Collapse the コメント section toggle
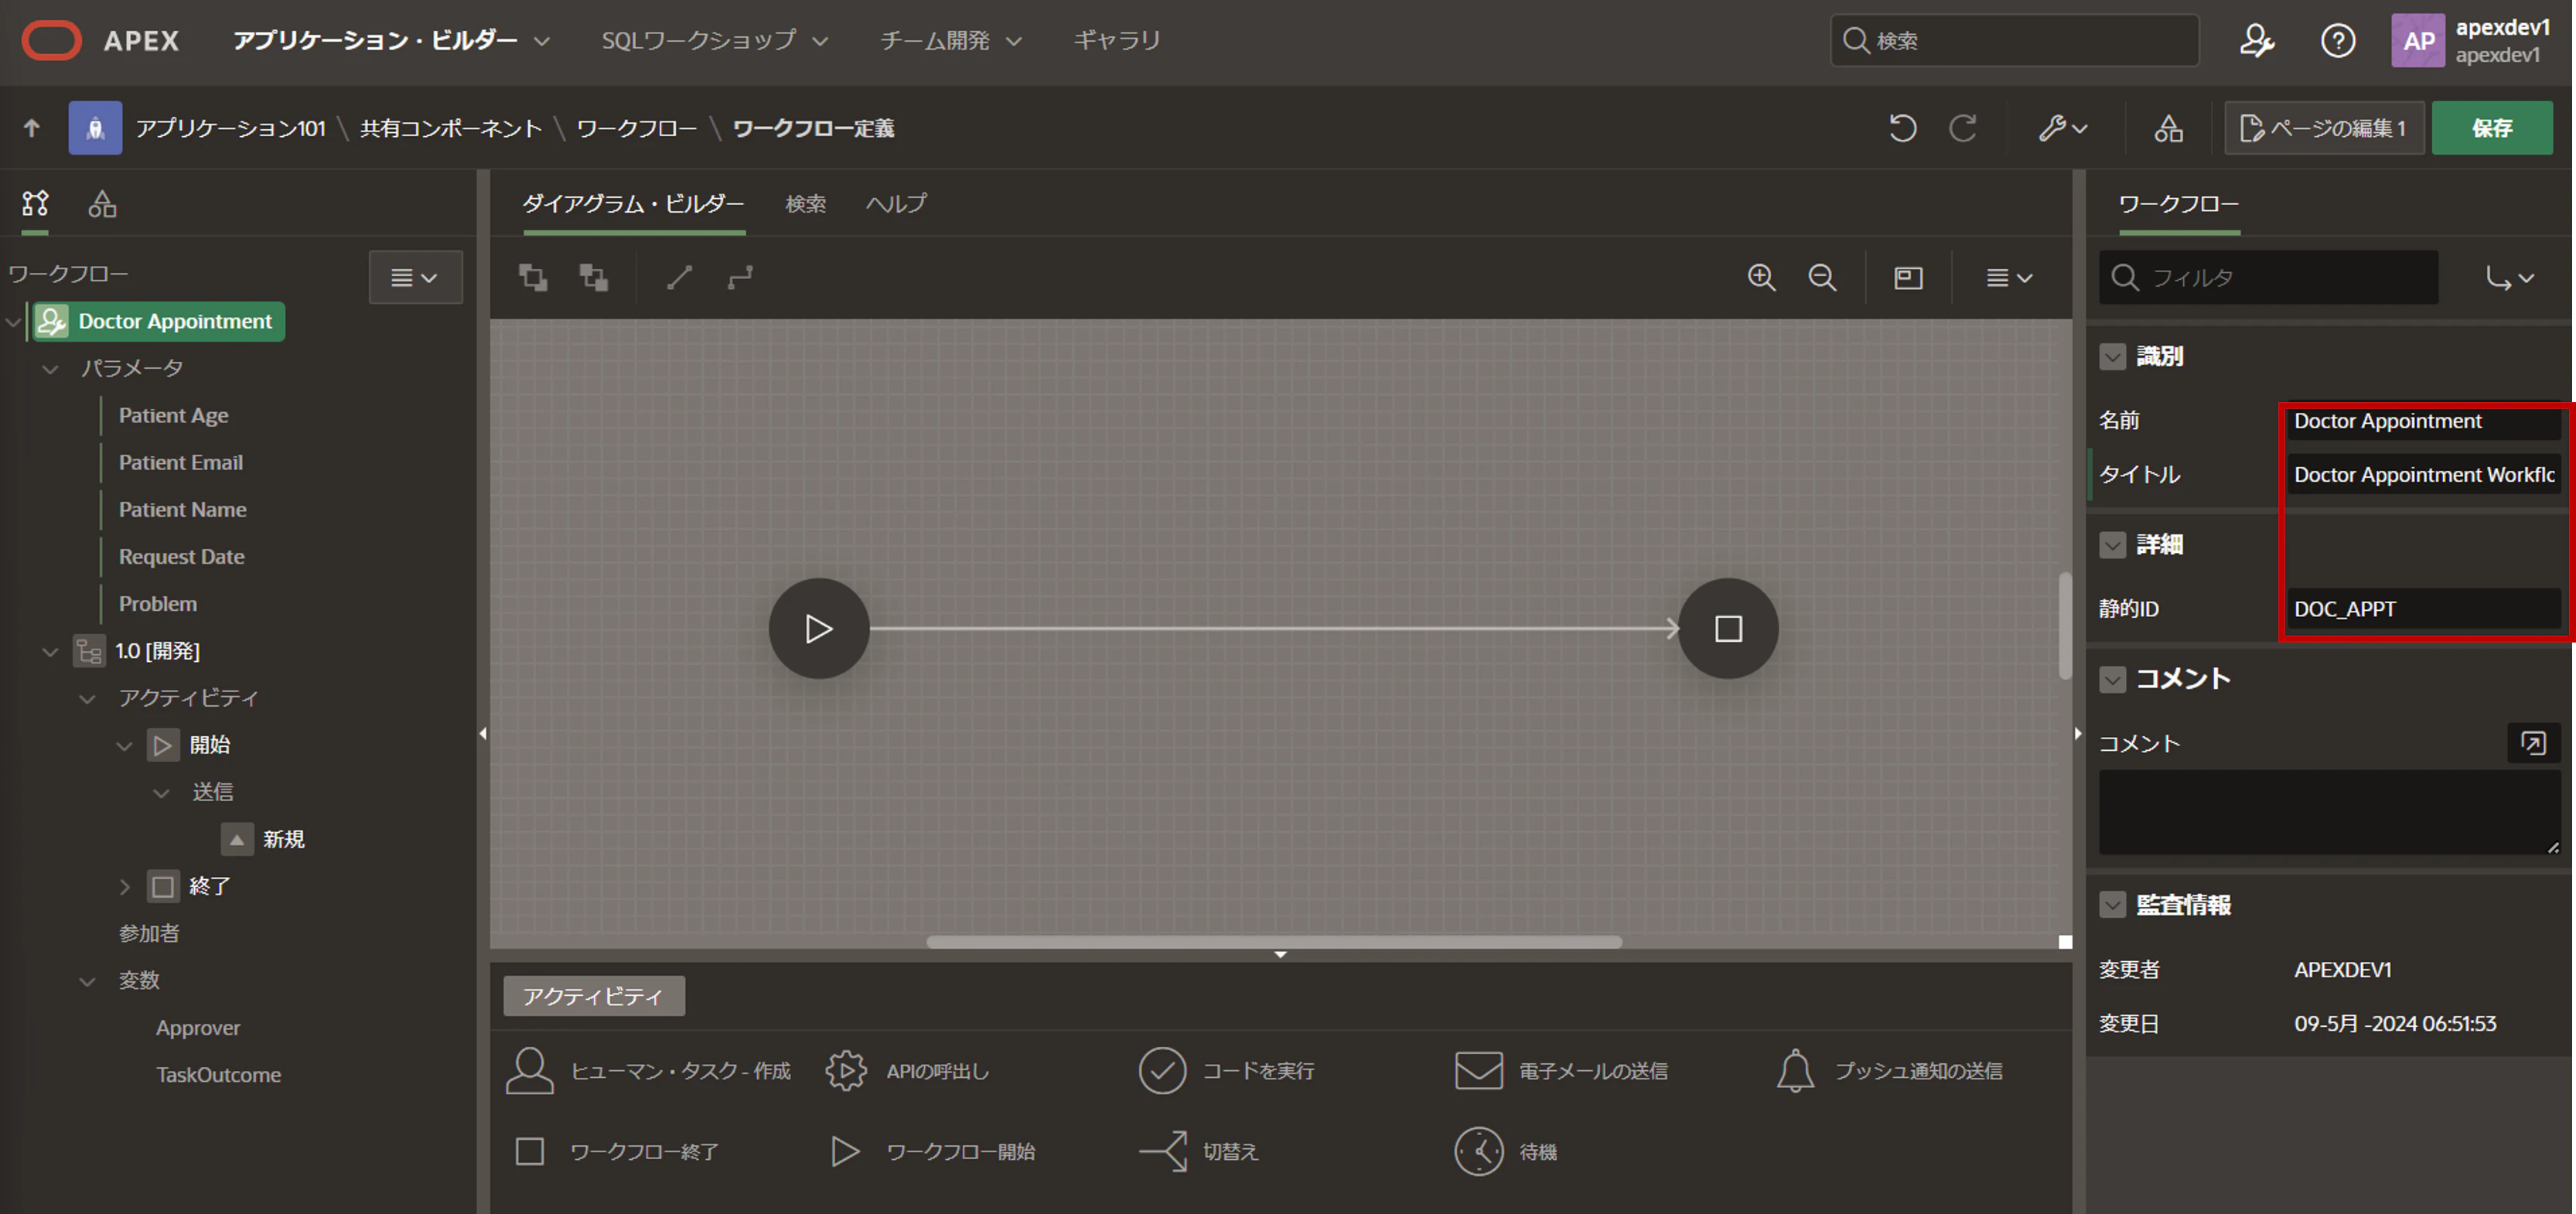Screen dimensions: 2576x1214 [x=2112, y=679]
